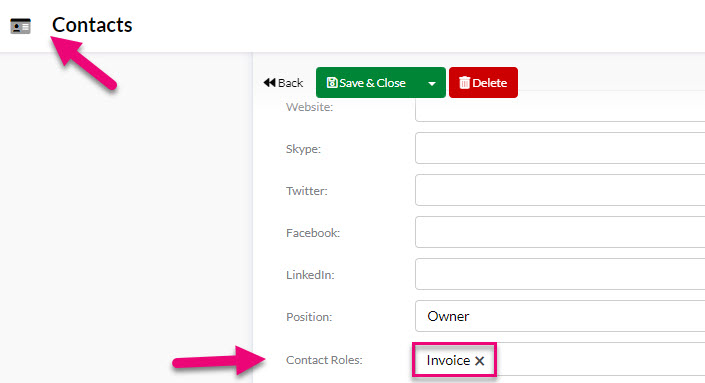
Task: Click the Contacts card icon in header
Action: 21,26
